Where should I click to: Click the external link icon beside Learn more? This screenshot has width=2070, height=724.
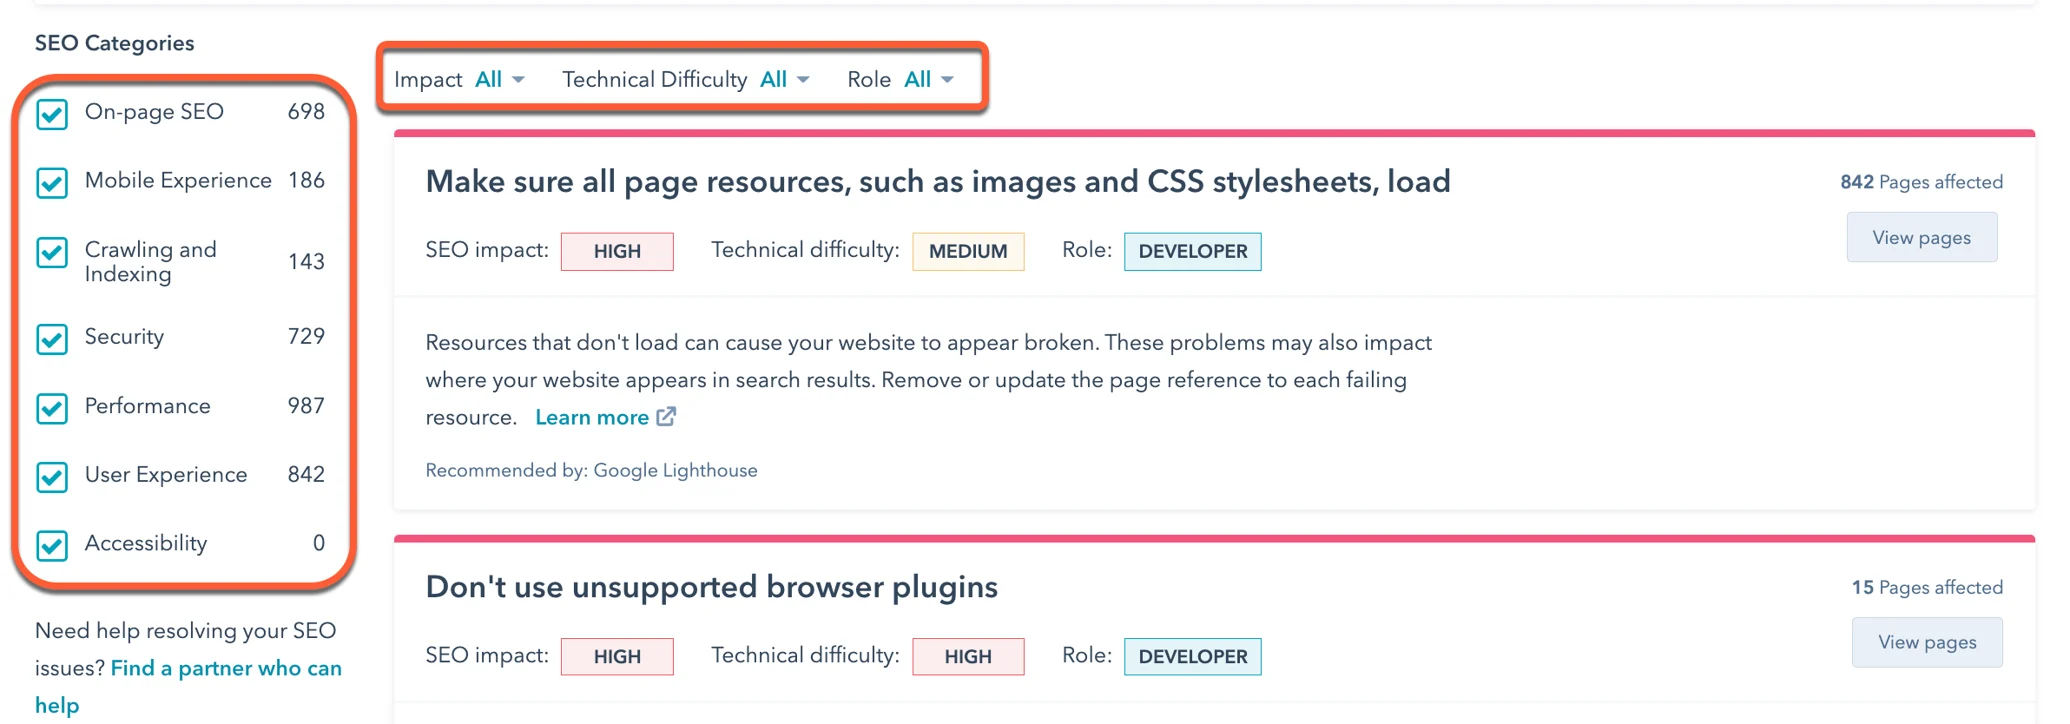666,417
